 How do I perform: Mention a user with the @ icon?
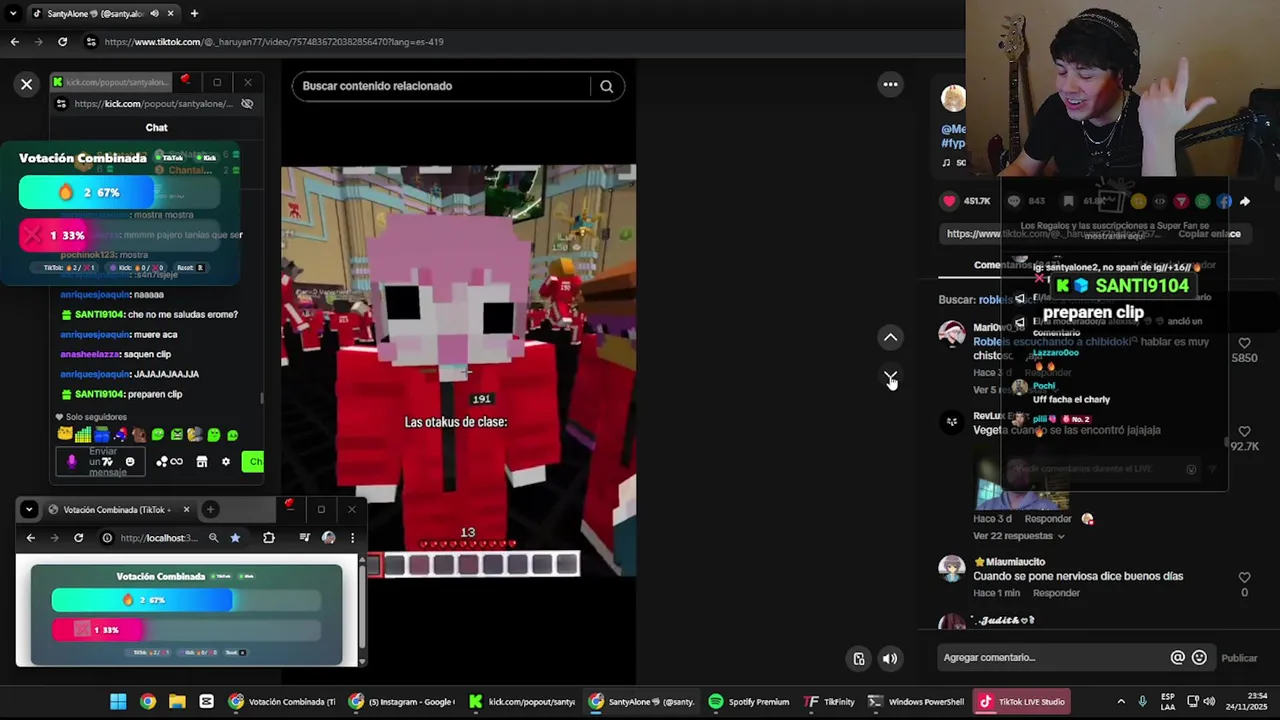point(1178,657)
